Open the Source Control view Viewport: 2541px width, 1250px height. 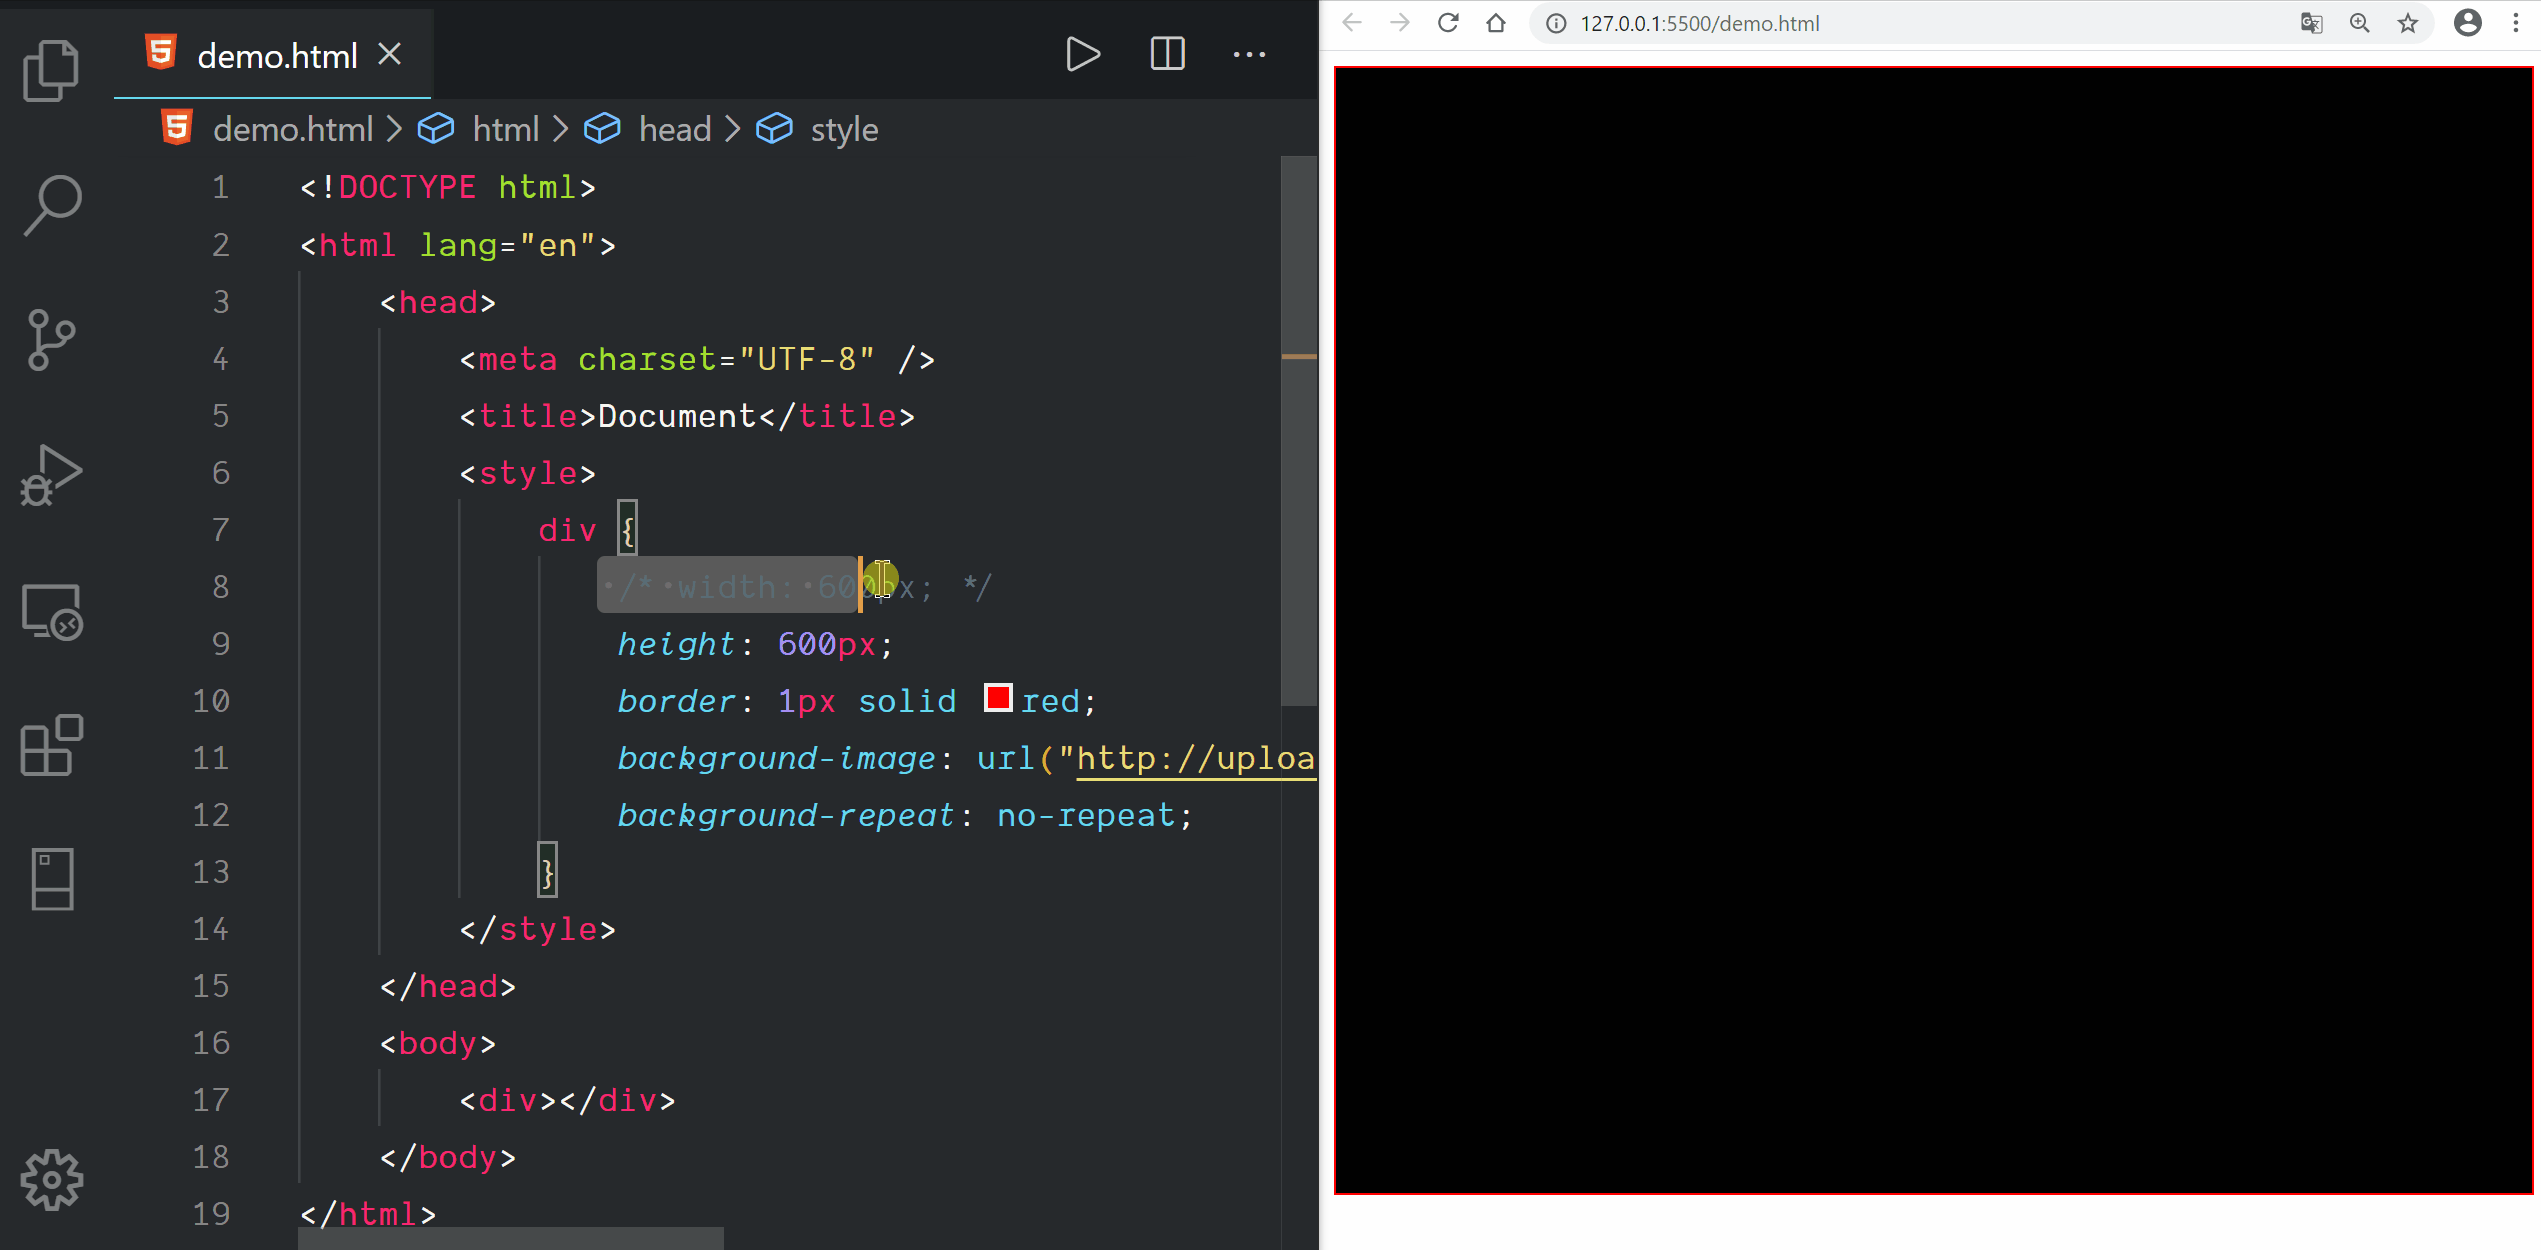coord(50,340)
